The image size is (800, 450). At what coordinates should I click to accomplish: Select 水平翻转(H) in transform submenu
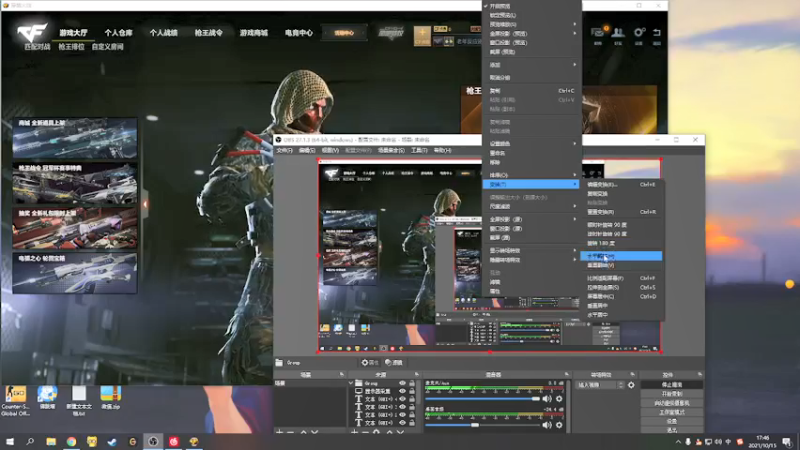621,256
